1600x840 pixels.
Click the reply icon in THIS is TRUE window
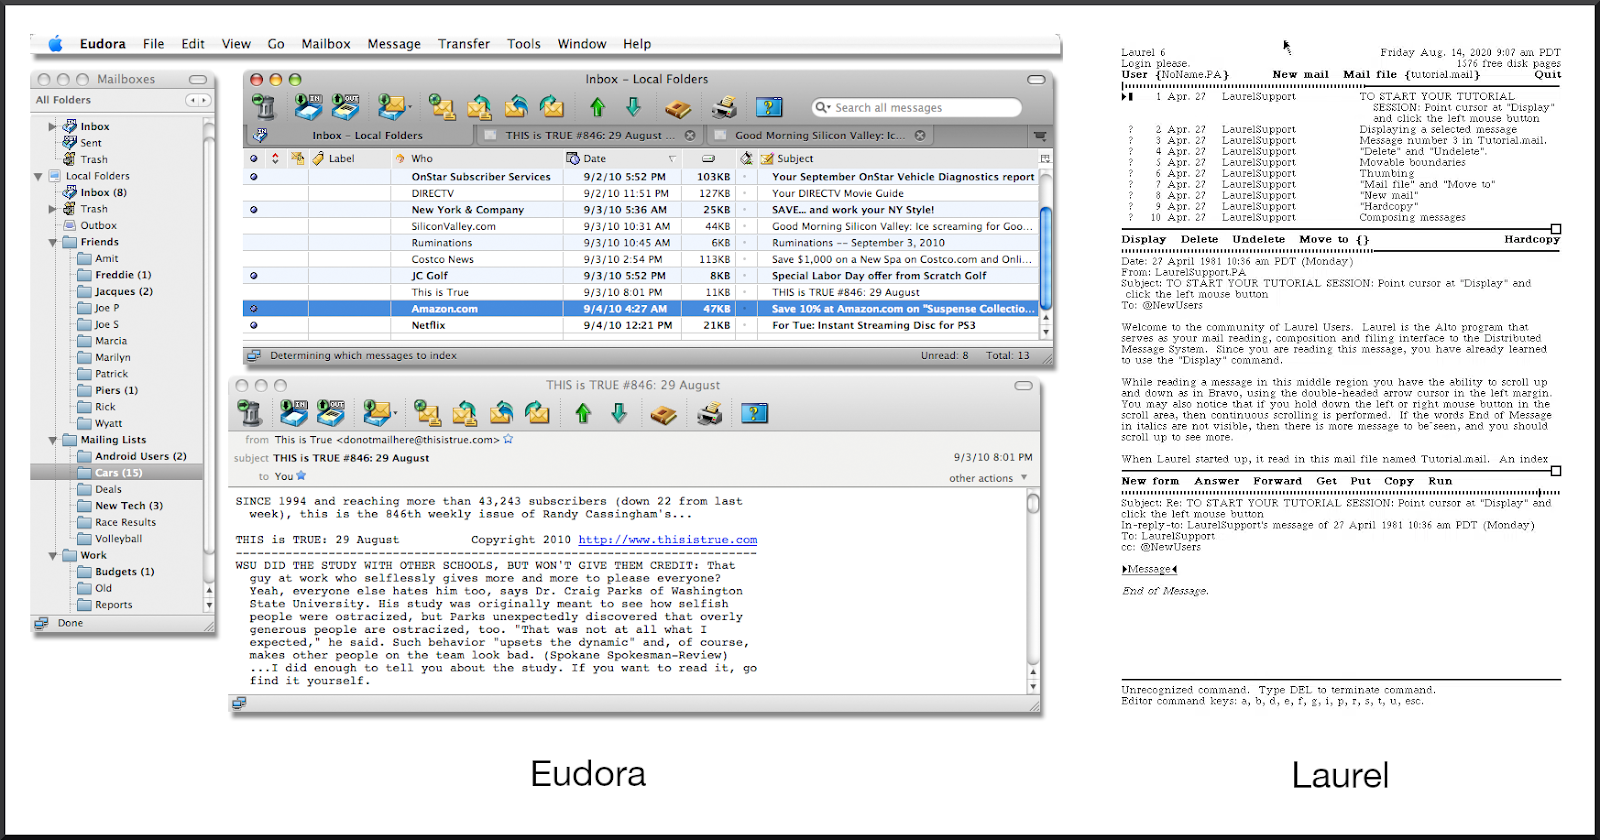tap(465, 412)
